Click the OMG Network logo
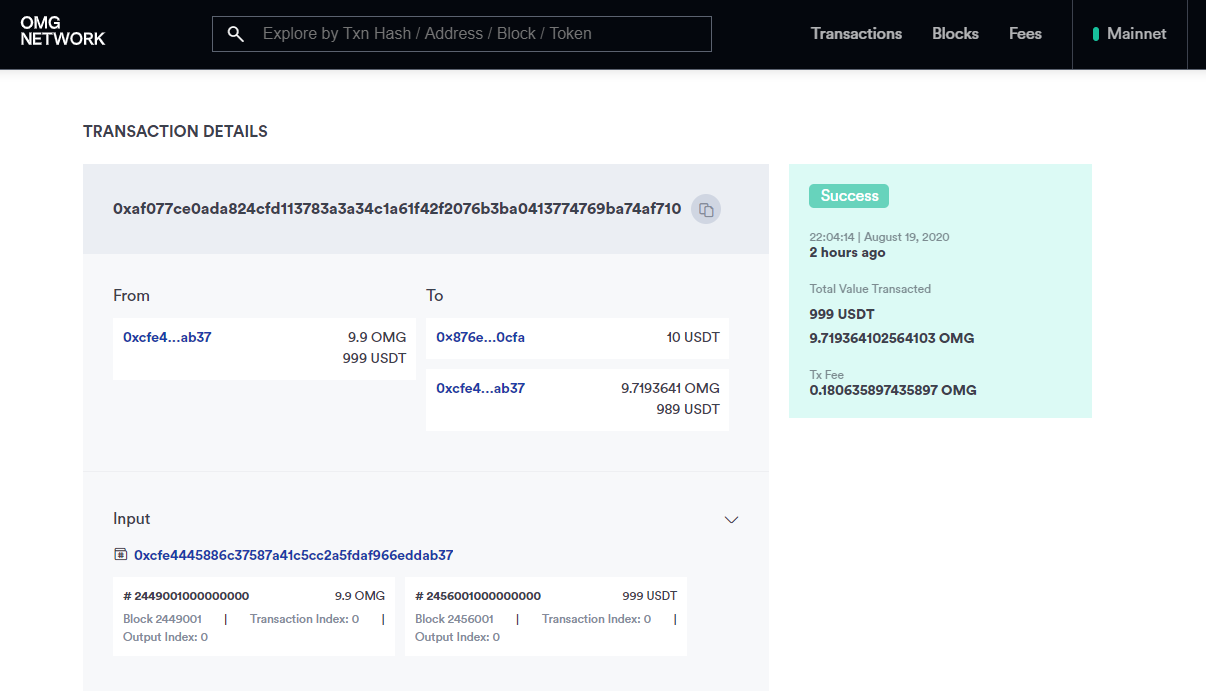This screenshot has width=1206, height=691. point(62,31)
